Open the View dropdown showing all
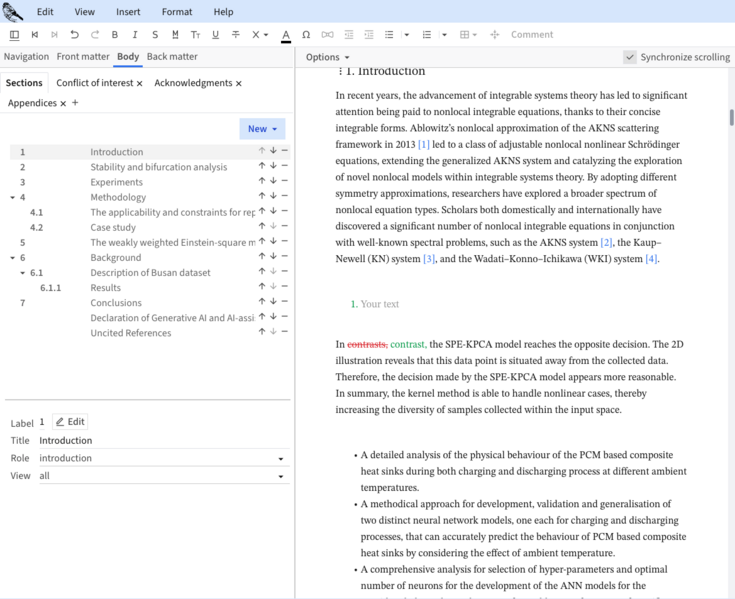The width and height of the screenshot is (735, 599). tap(164, 476)
